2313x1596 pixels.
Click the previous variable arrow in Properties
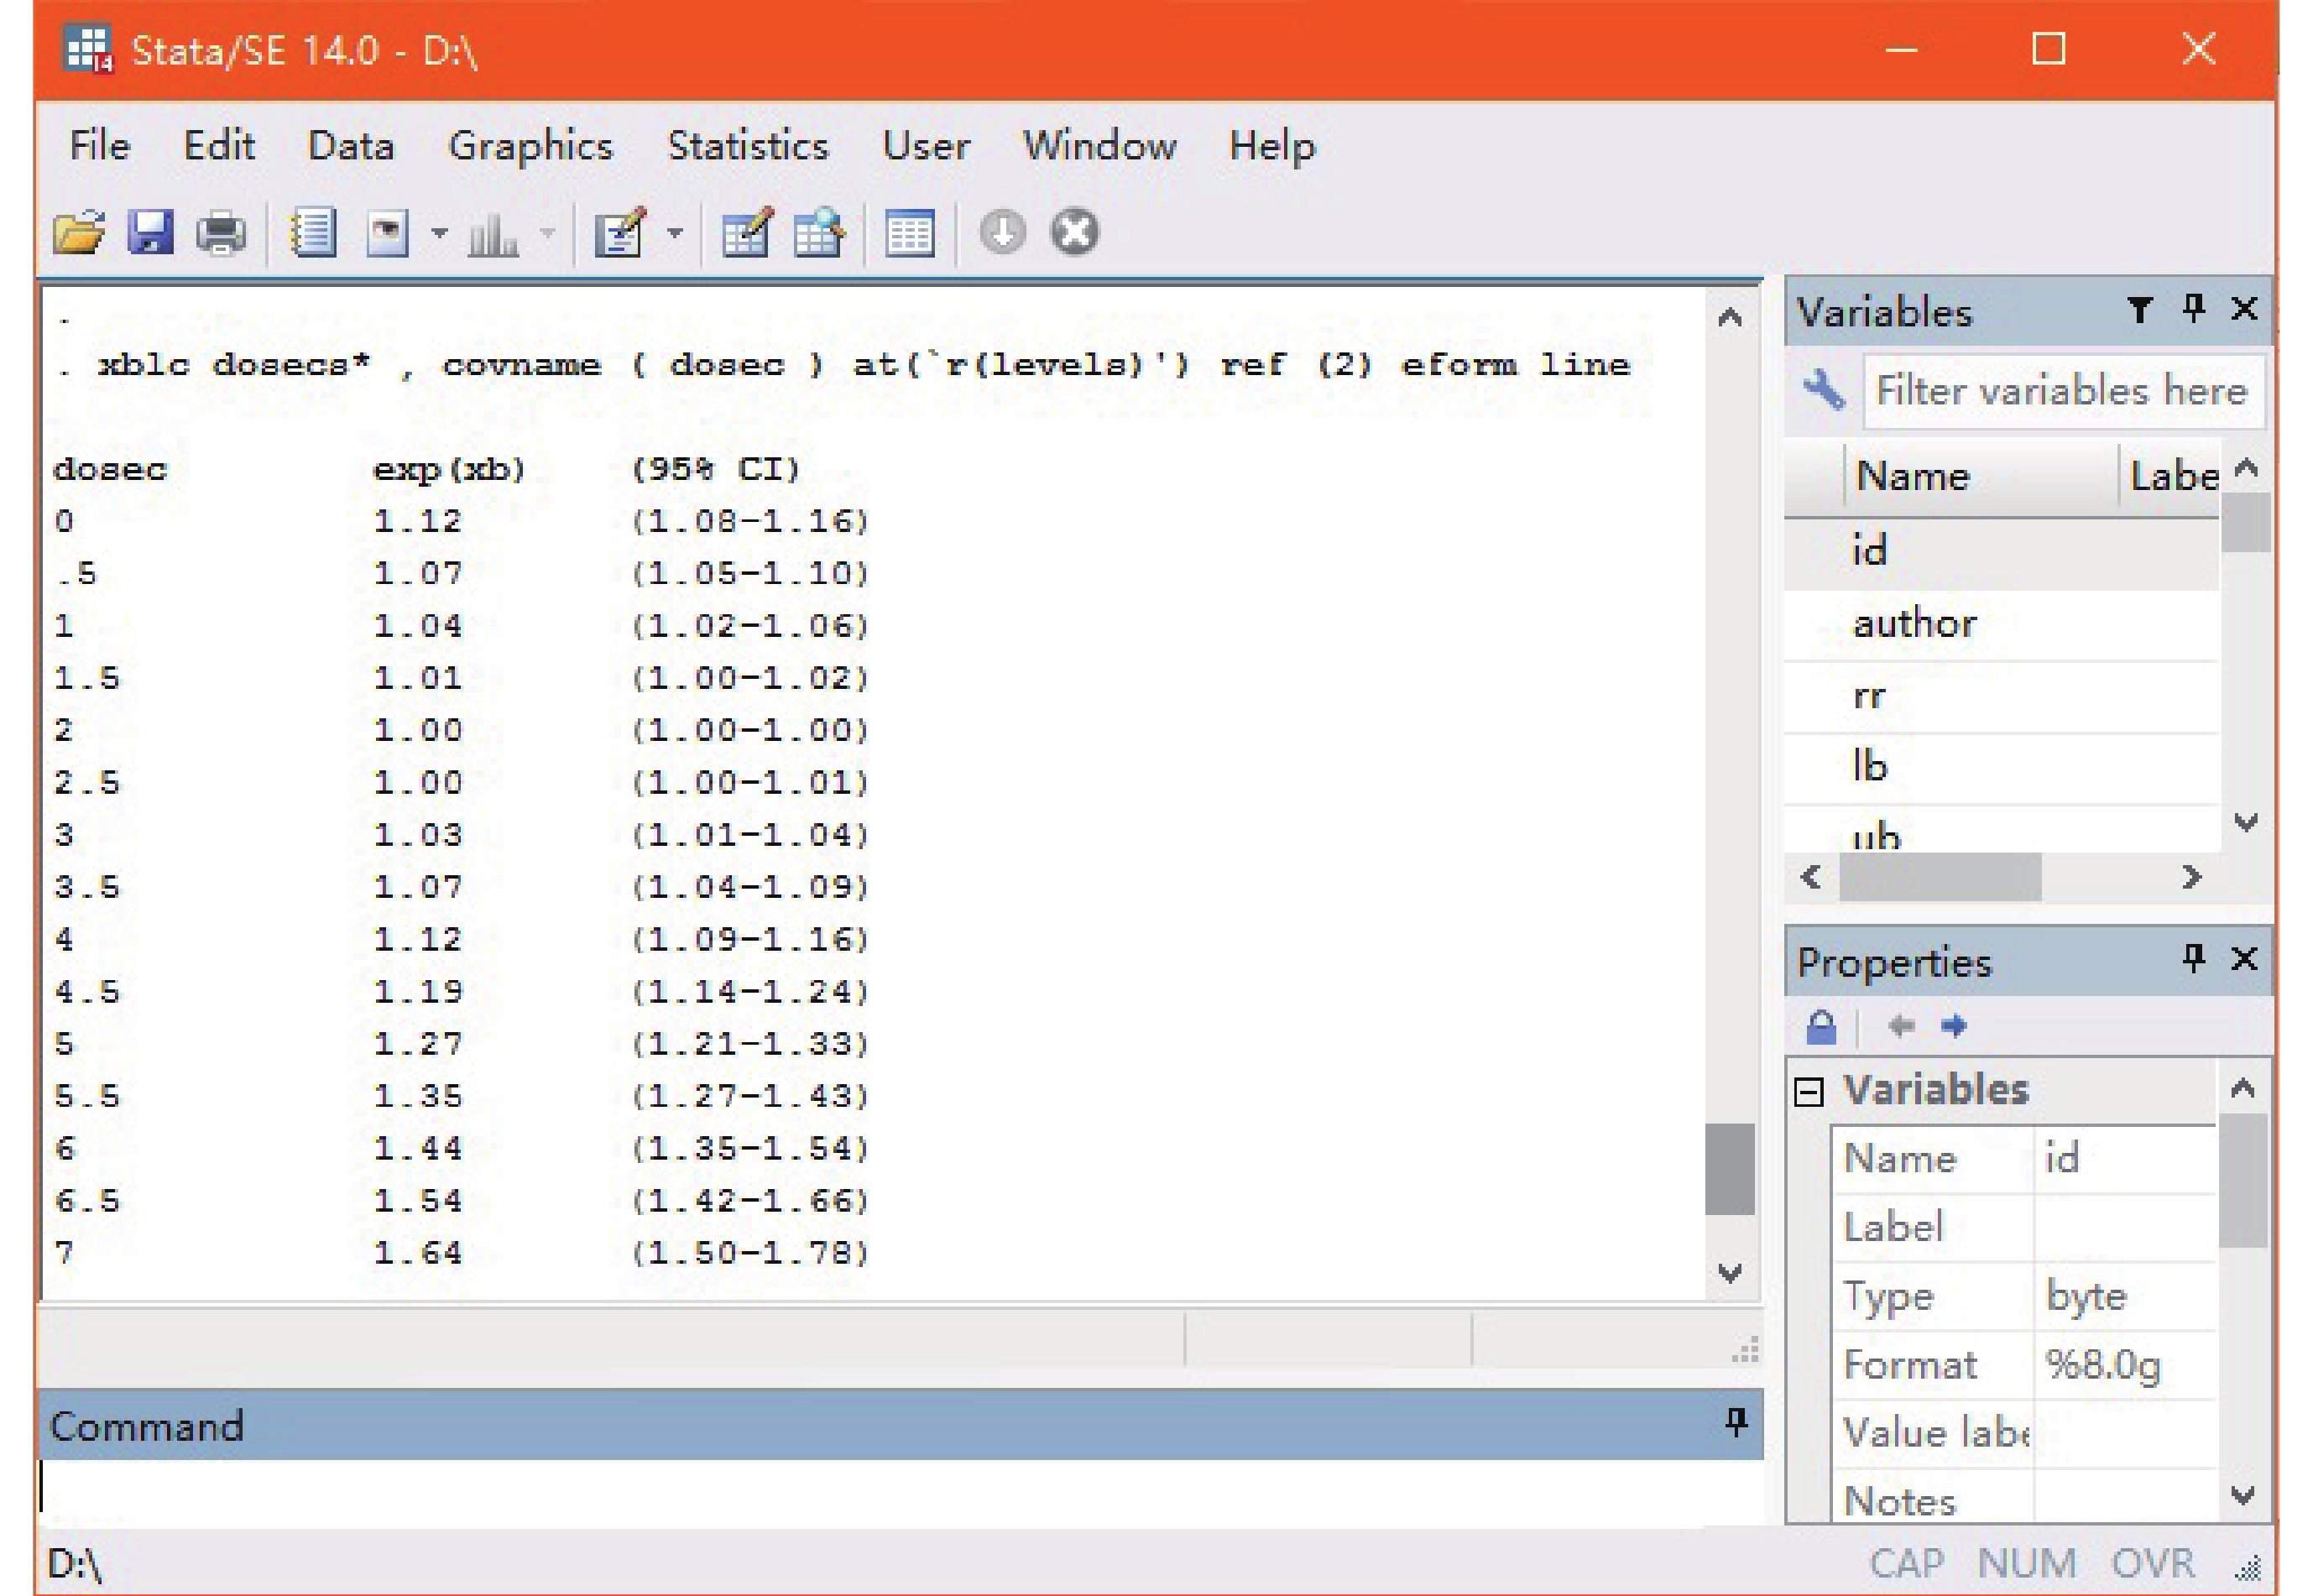tap(1901, 1026)
